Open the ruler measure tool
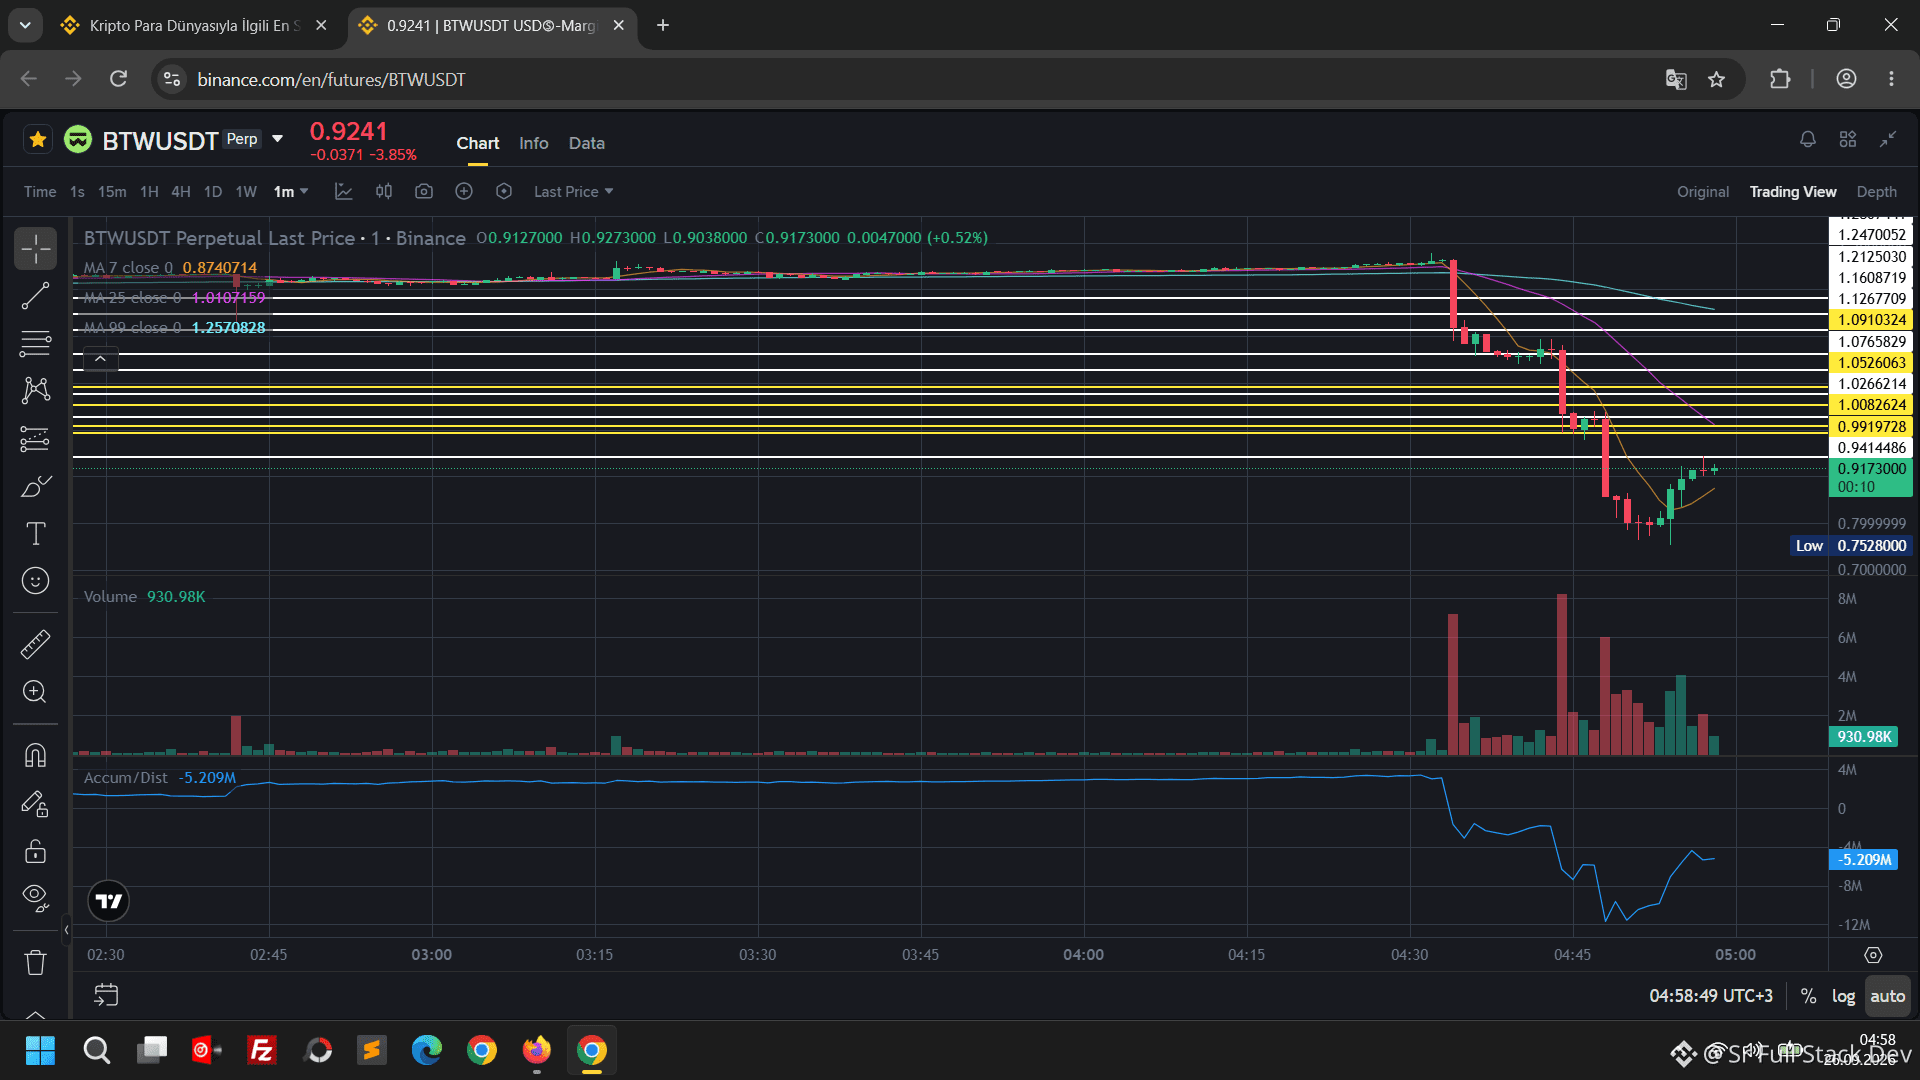 [x=35, y=644]
